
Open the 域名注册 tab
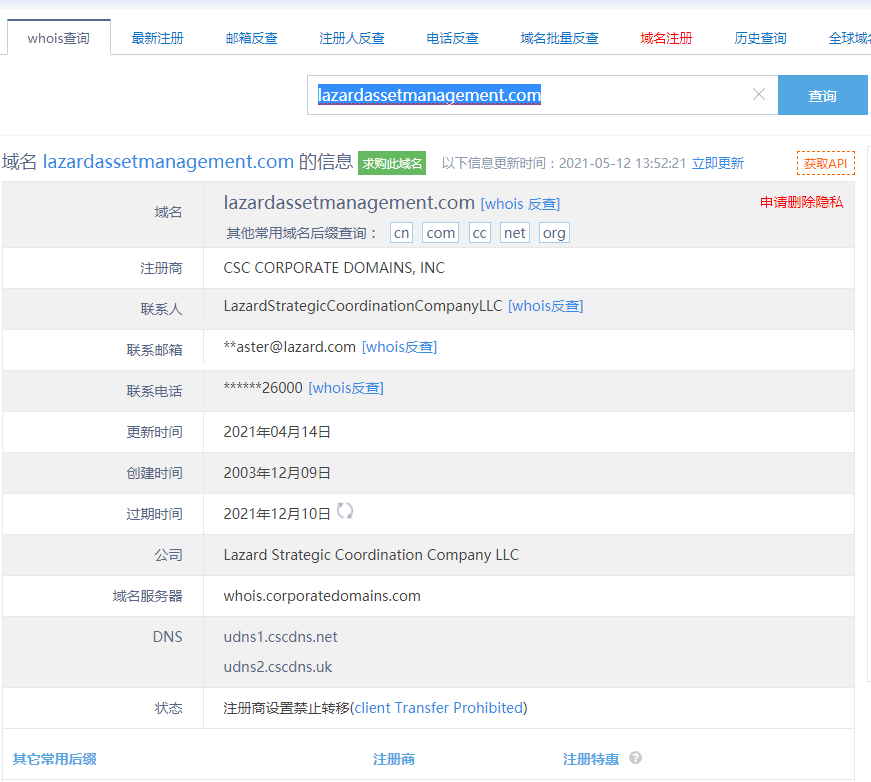point(666,38)
